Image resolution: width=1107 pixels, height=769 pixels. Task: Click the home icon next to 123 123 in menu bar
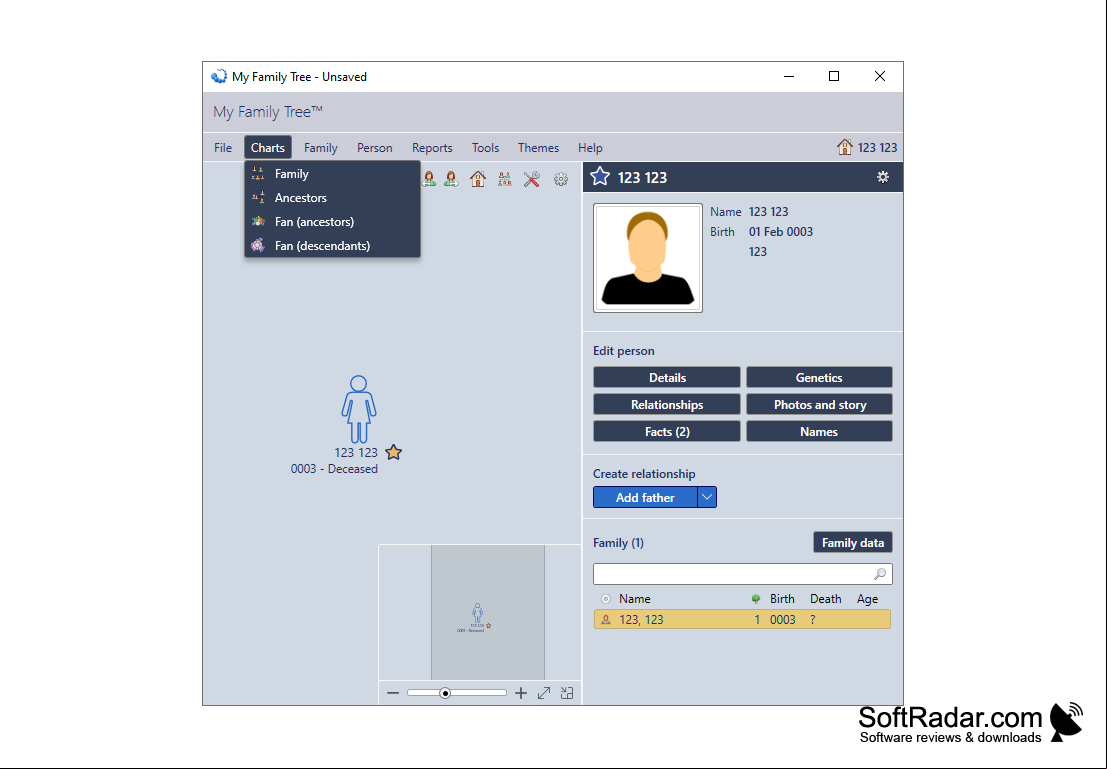844,147
